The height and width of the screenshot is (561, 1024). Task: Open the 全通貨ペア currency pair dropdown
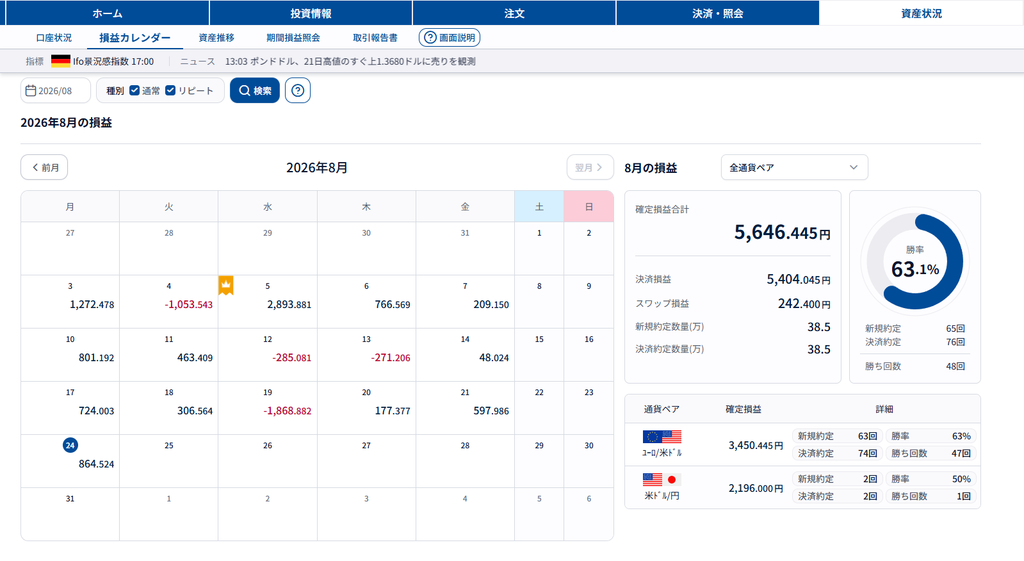[794, 167]
